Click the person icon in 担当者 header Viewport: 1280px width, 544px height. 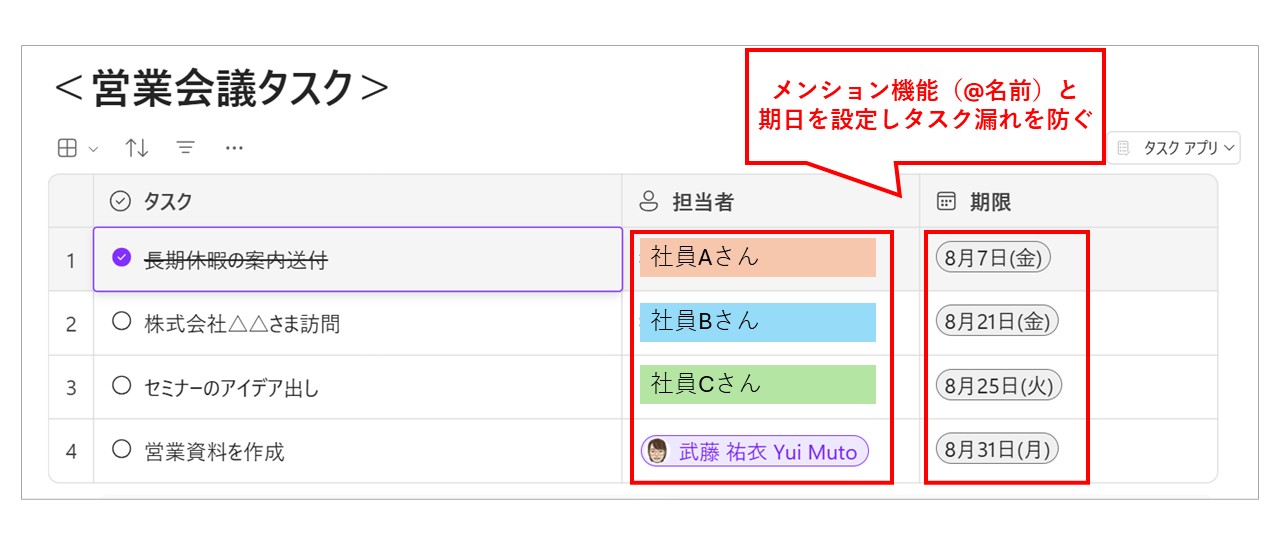(x=649, y=202)
